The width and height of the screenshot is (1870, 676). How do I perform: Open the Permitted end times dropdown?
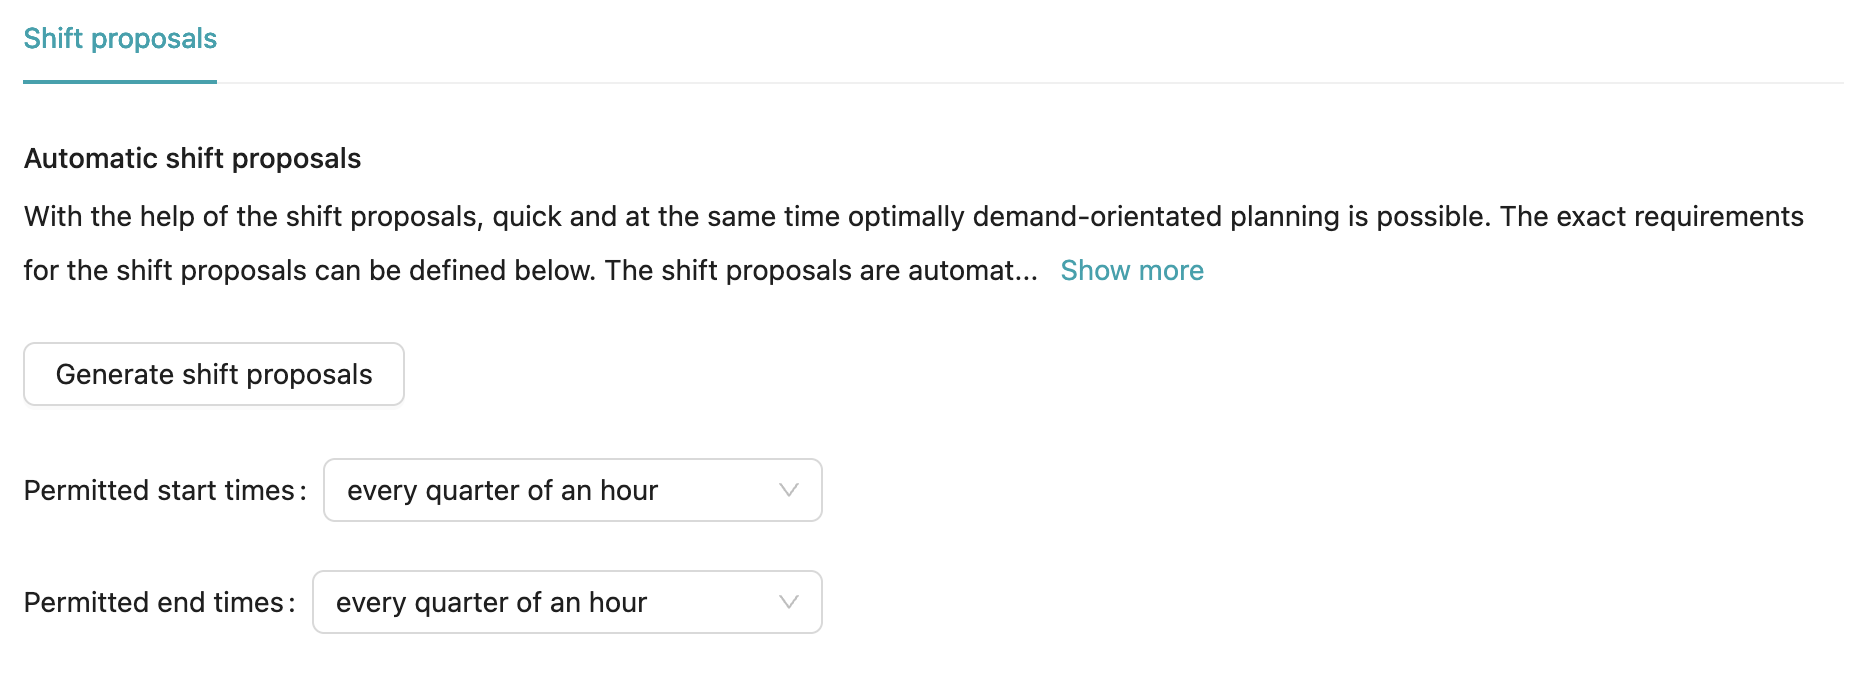[566, 602]
